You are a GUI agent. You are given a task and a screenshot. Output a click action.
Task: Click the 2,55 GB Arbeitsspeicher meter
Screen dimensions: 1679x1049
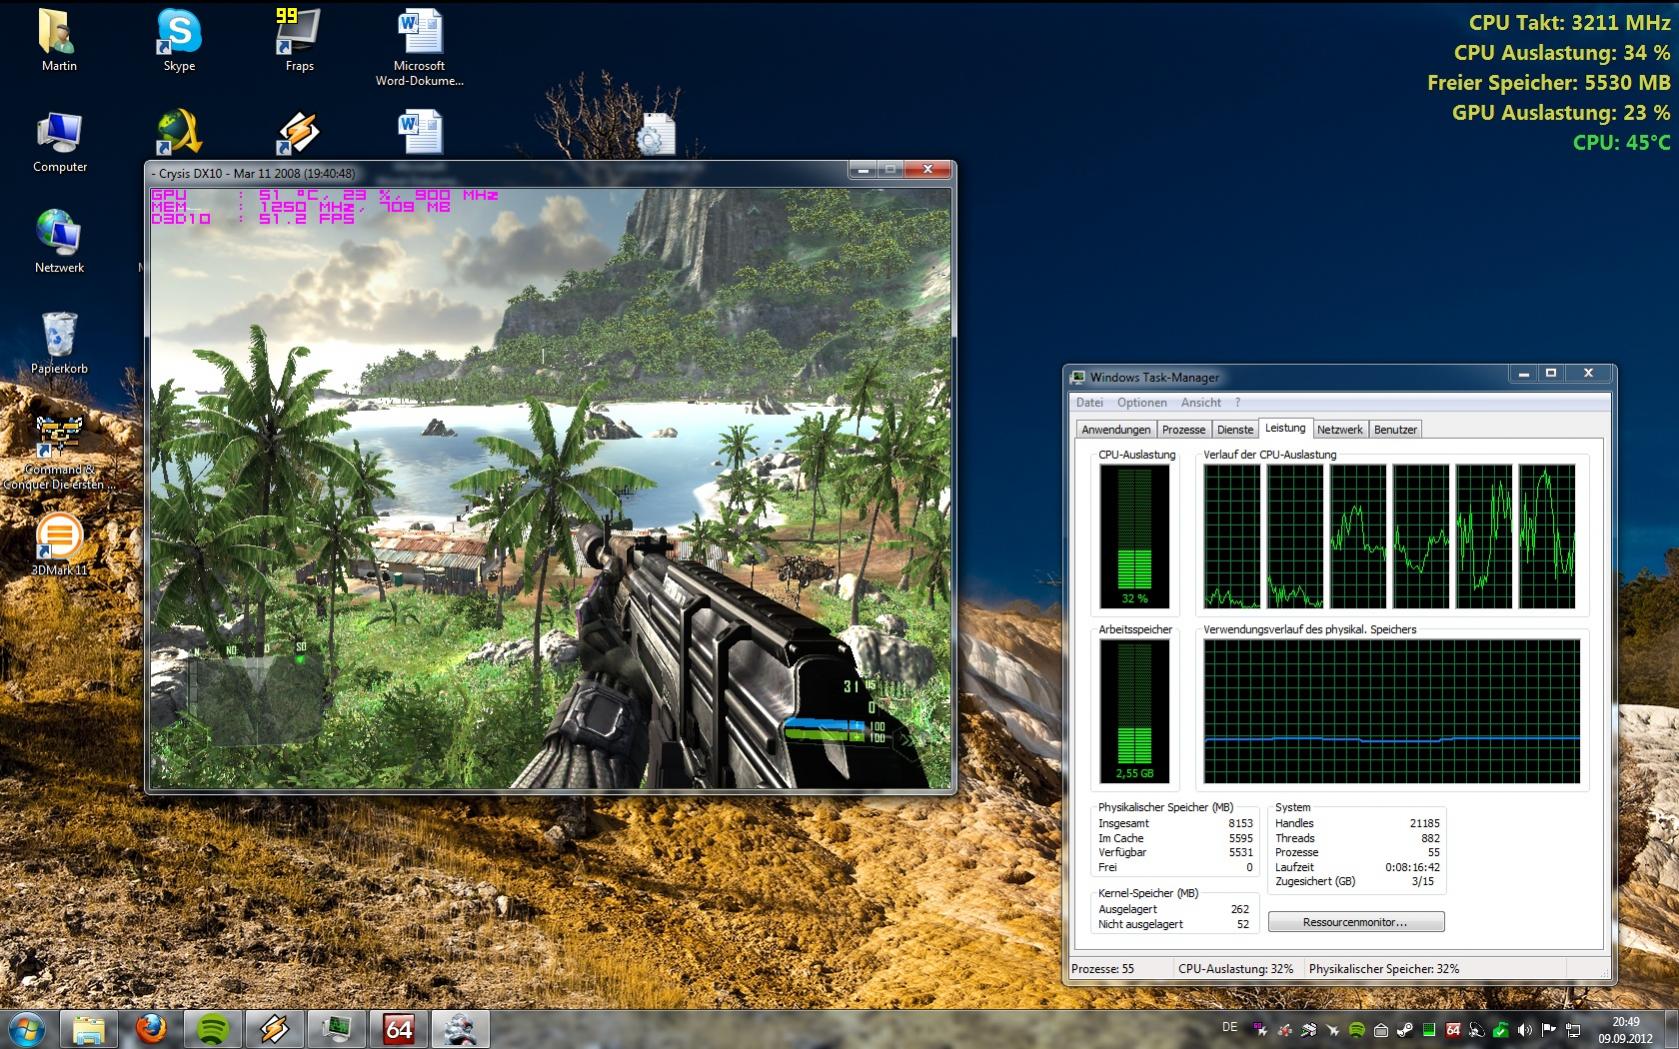point(1134,711)
